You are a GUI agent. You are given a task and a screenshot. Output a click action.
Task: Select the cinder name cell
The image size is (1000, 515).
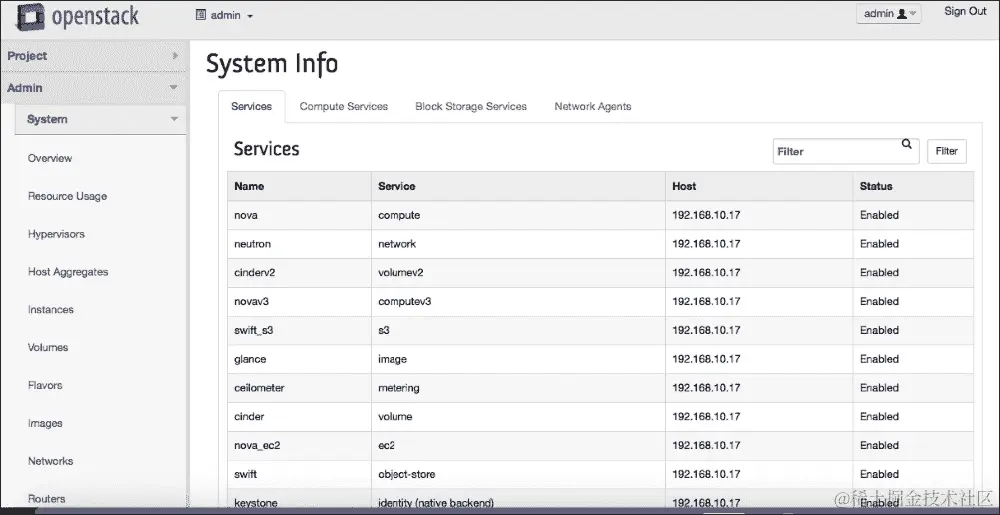tap(299, 416)
